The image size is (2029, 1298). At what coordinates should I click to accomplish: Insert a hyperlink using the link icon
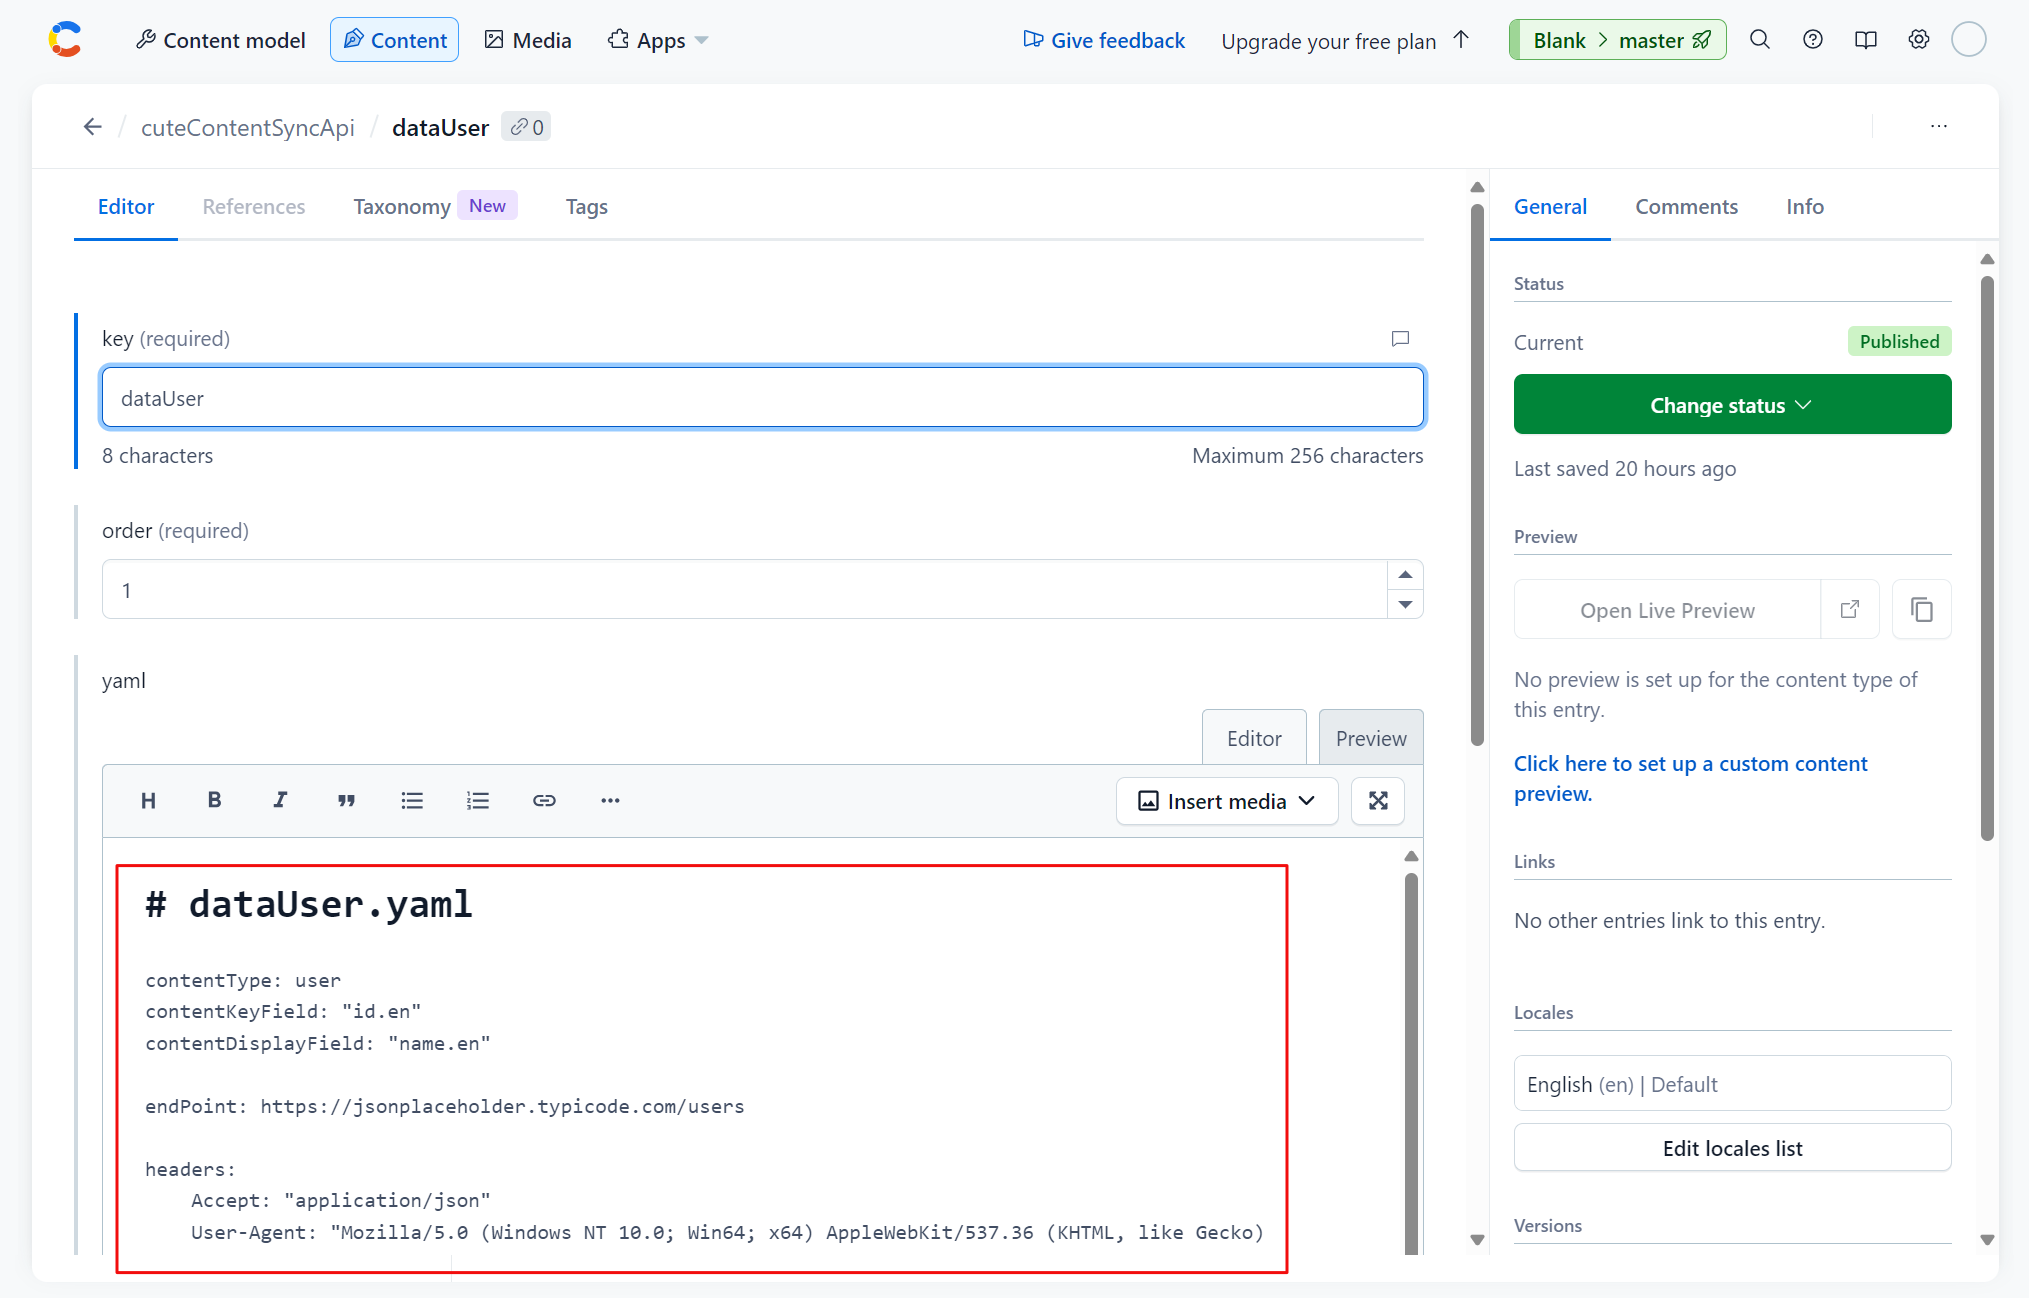(544, 800)
